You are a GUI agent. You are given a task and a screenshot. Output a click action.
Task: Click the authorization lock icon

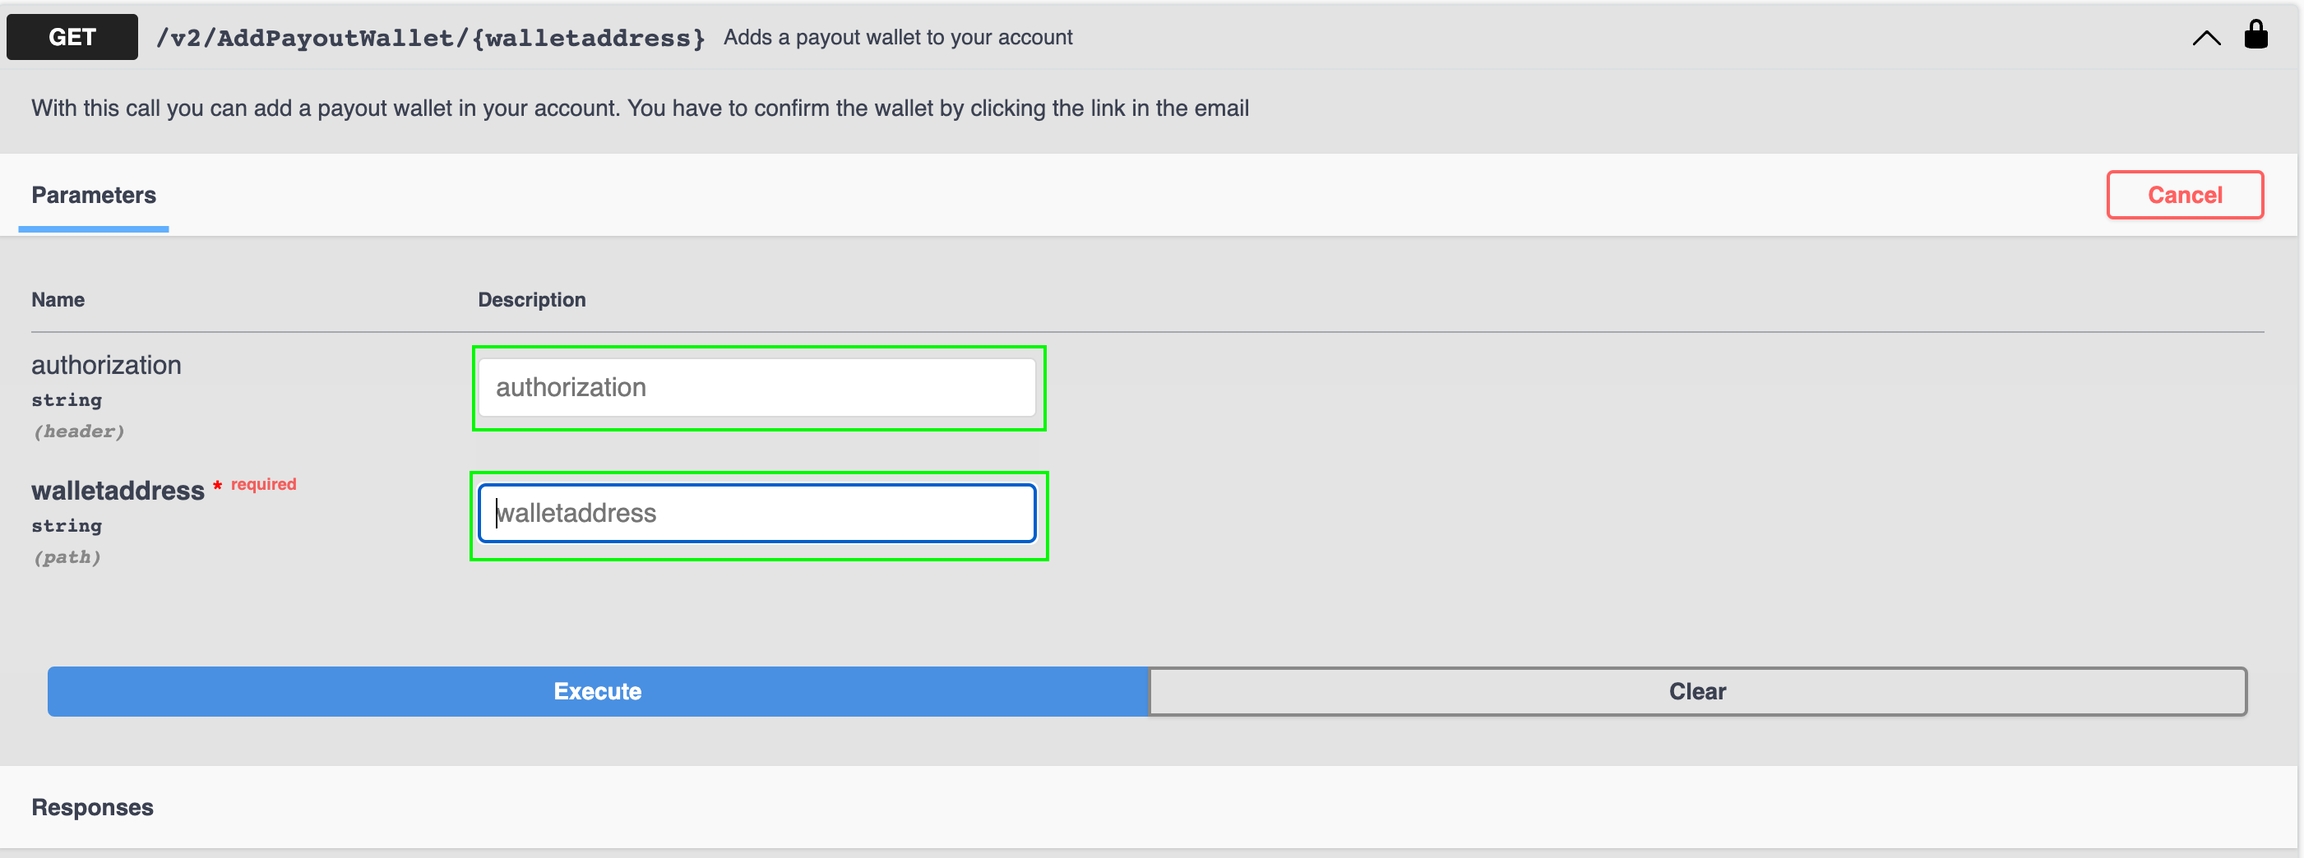tap(2255, 35)
